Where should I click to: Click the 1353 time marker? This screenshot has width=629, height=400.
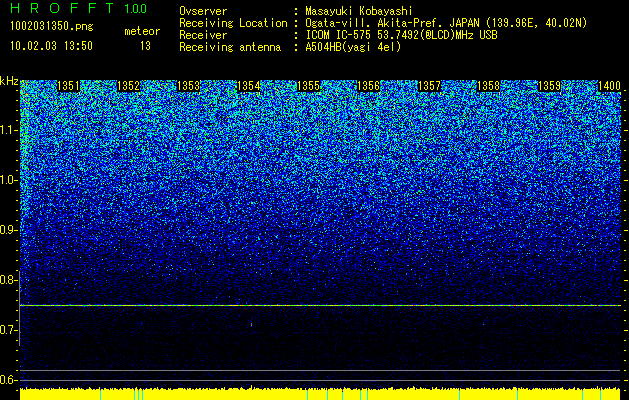(189, 86)
